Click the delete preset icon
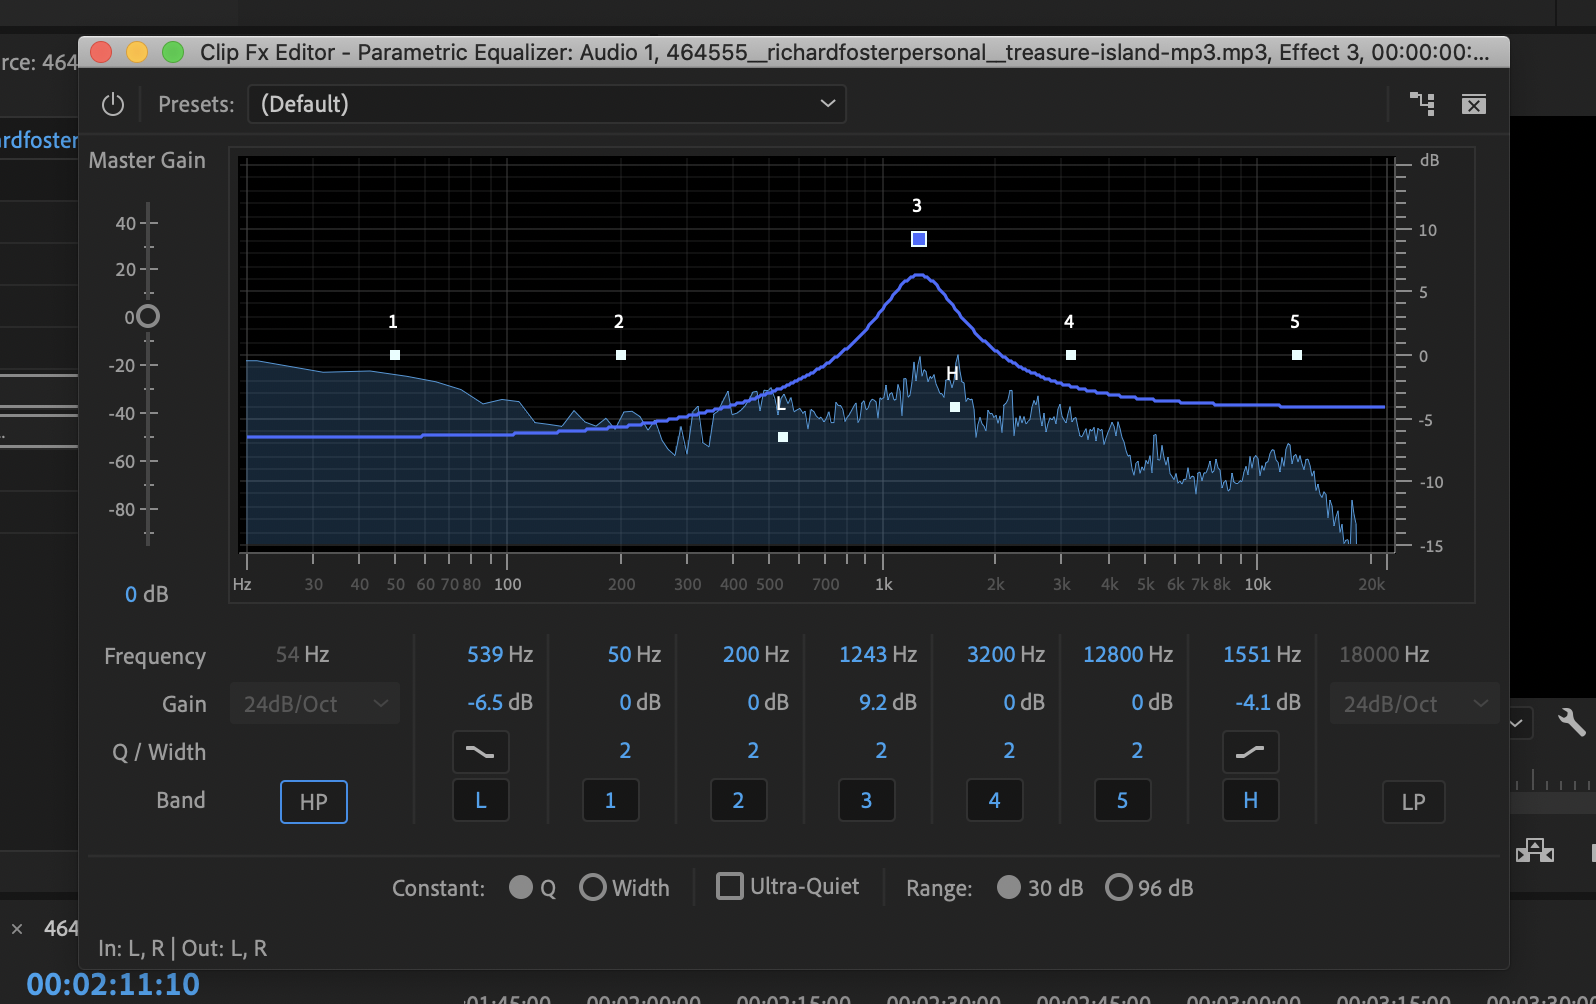The height and width of the screenshot is (1004, 1596). pos(1474,104)
